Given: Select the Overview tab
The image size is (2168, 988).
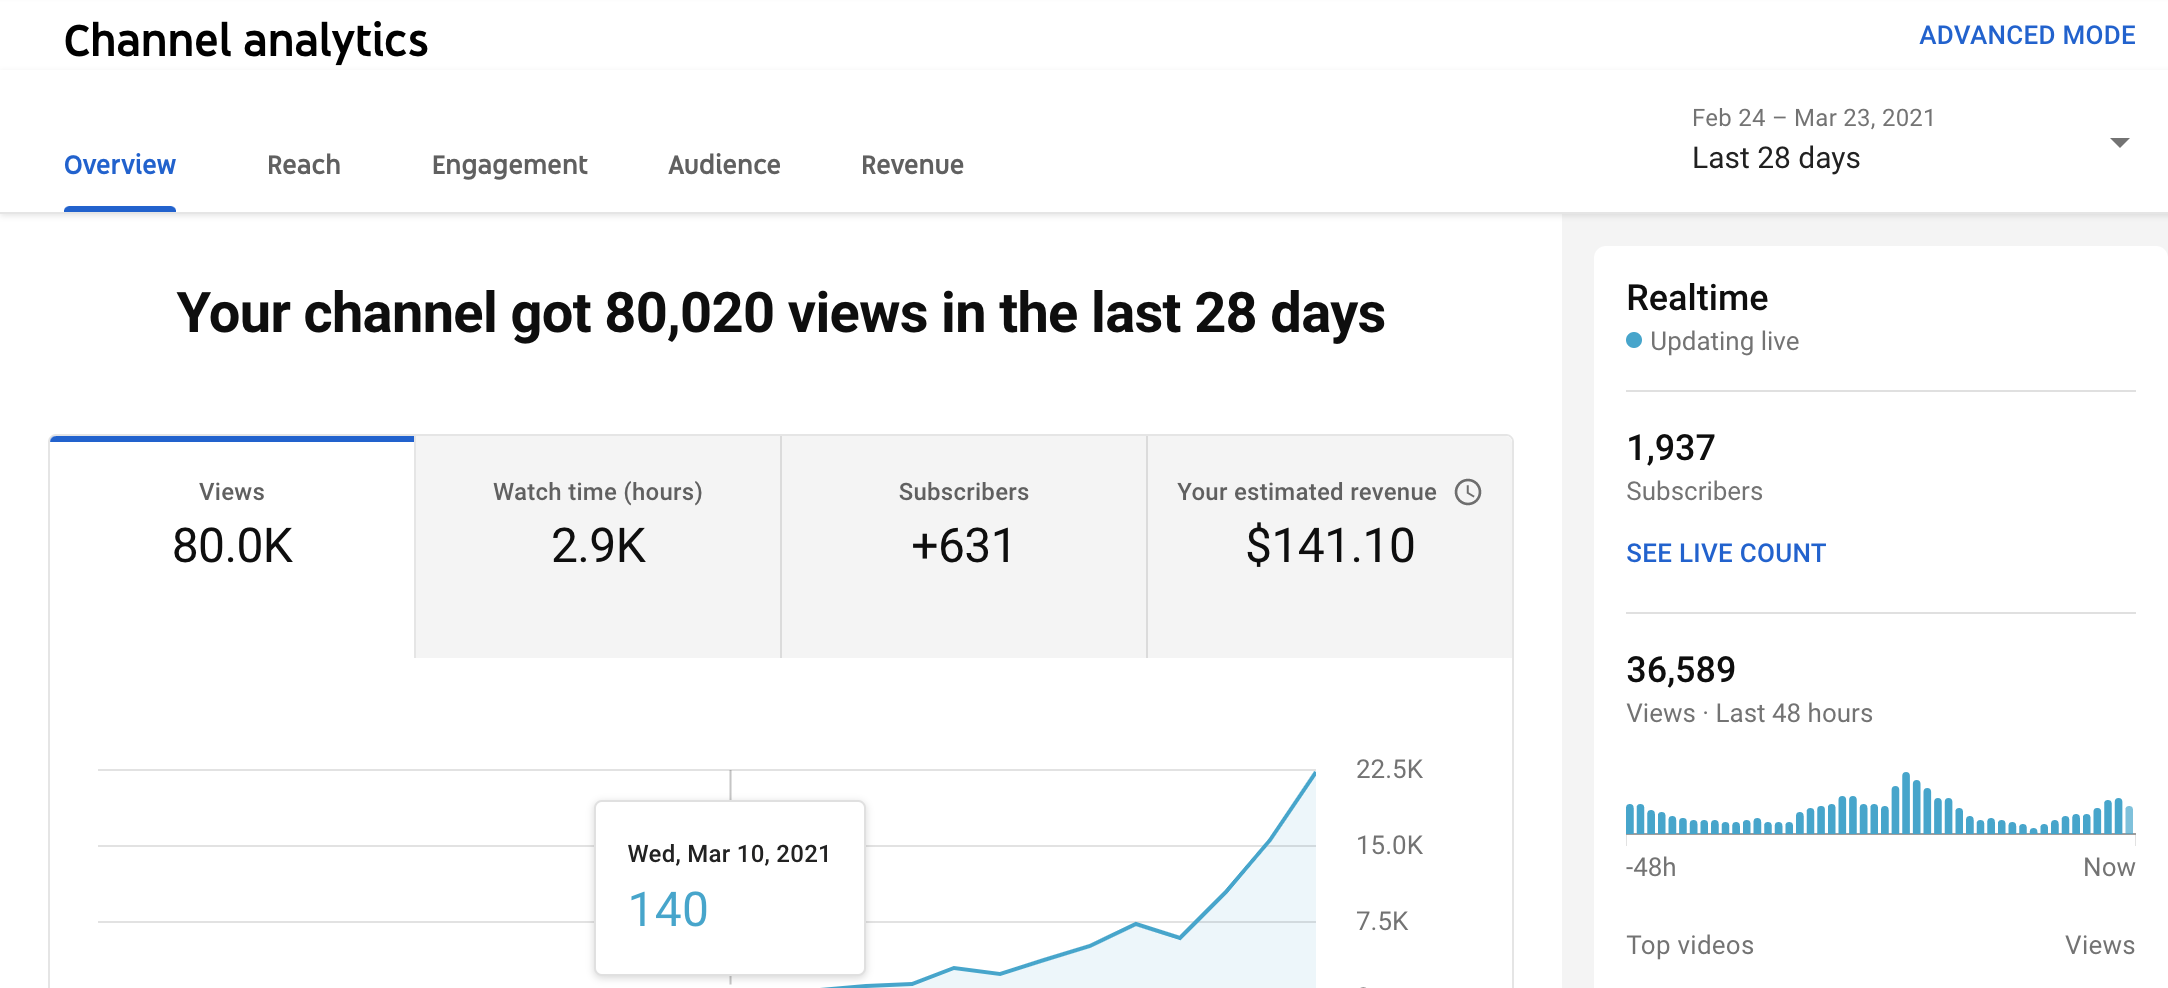Looking at the screenshot, I should pyautogui.click(x=120, y=165).
